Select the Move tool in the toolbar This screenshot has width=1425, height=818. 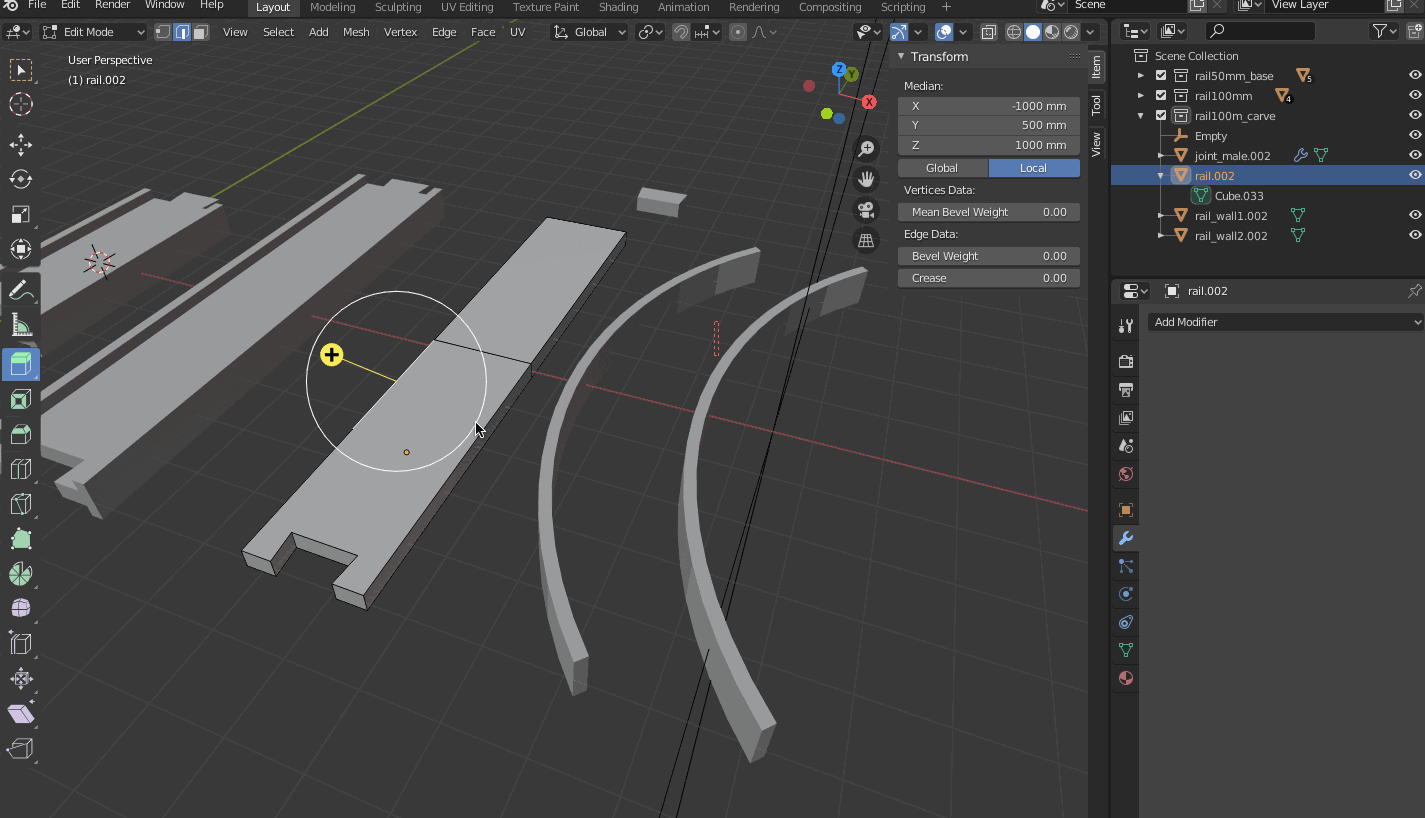[x=21, y=144]
